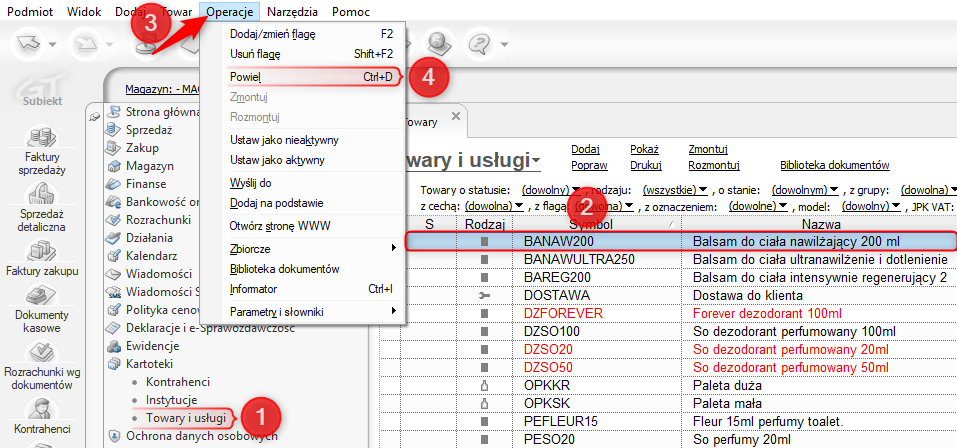Open the back arrow history dropdown

point(53,45)
